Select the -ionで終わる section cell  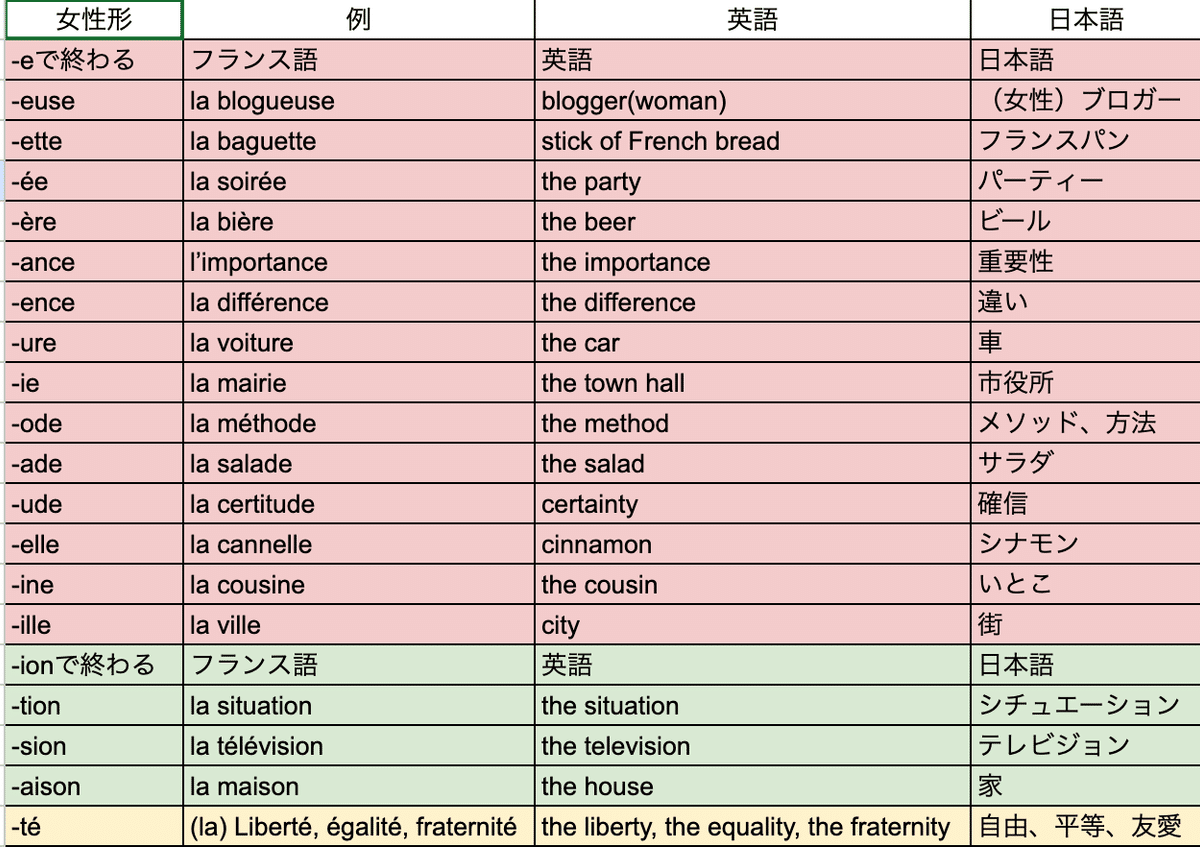(x=94, y=665)
